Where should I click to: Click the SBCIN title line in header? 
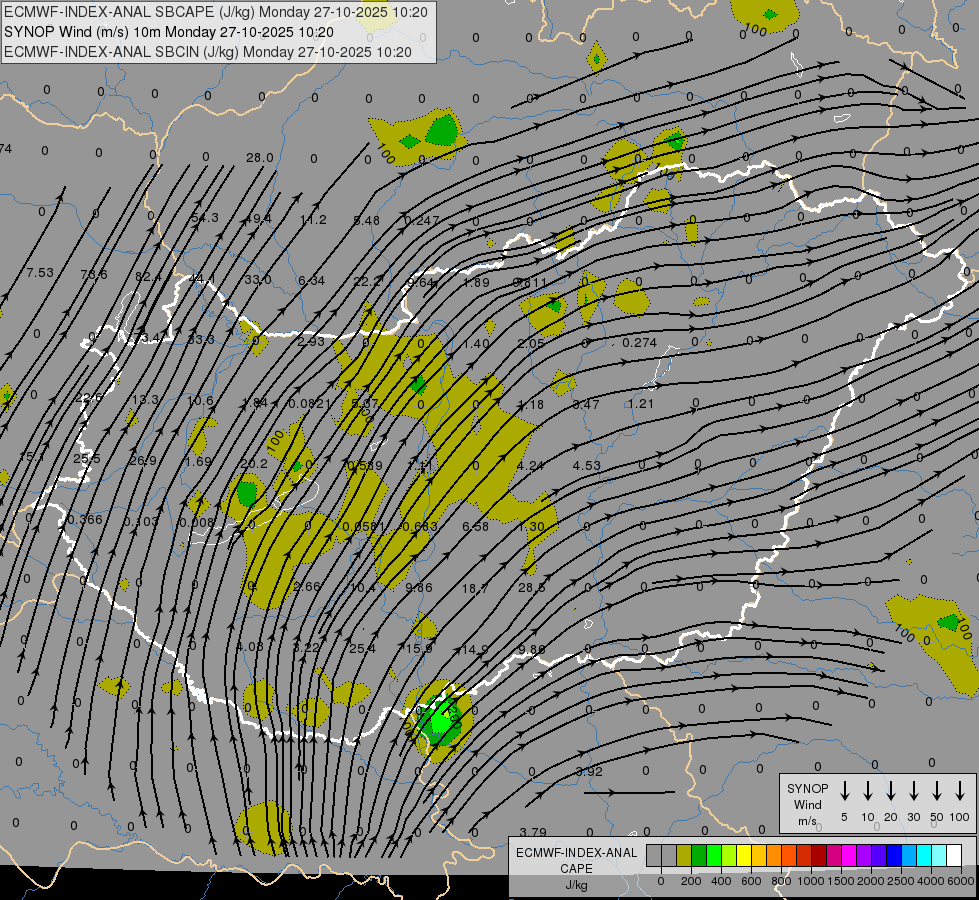pyautogui.click(x=208, y=52)
